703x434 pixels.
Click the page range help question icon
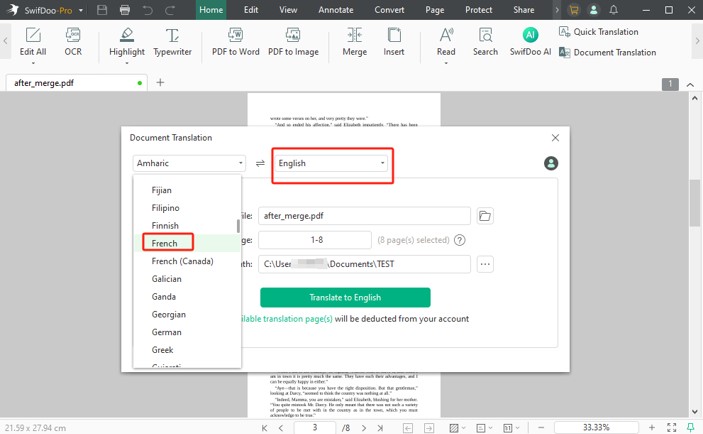click(460, 240)
